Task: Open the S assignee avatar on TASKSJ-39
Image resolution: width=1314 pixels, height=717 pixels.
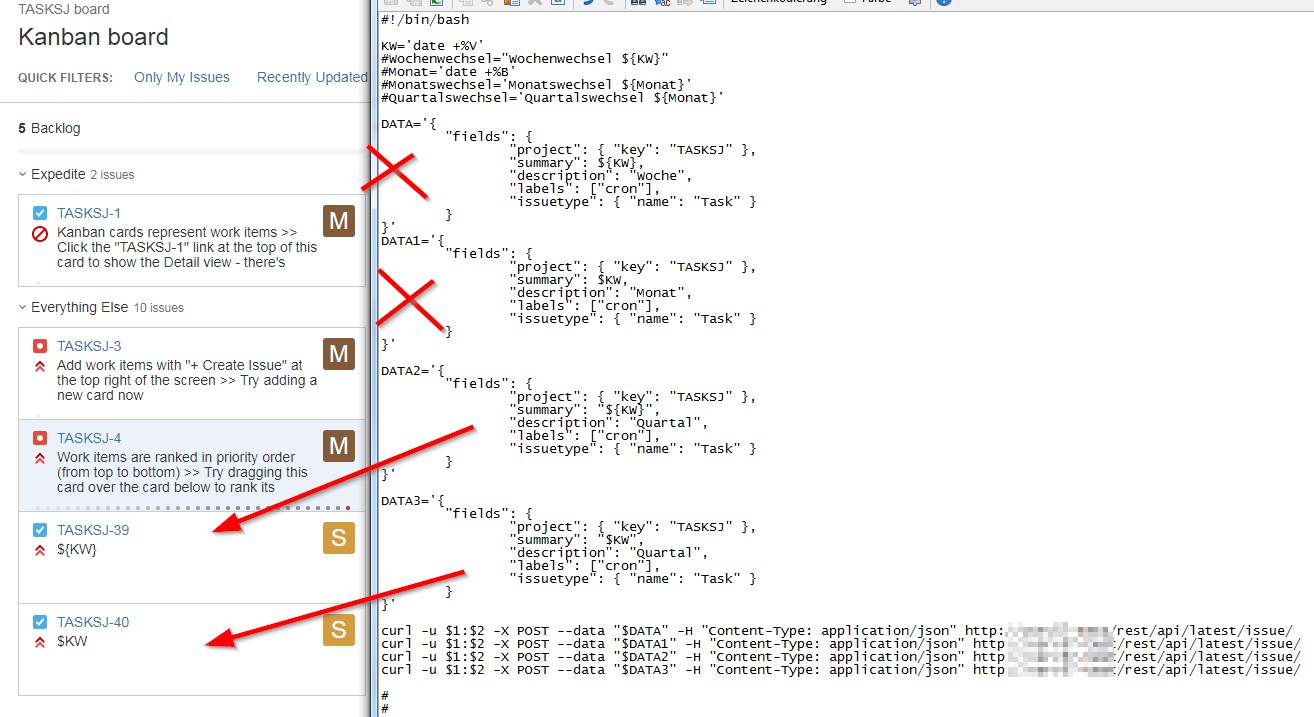Action: pos(339,538)
